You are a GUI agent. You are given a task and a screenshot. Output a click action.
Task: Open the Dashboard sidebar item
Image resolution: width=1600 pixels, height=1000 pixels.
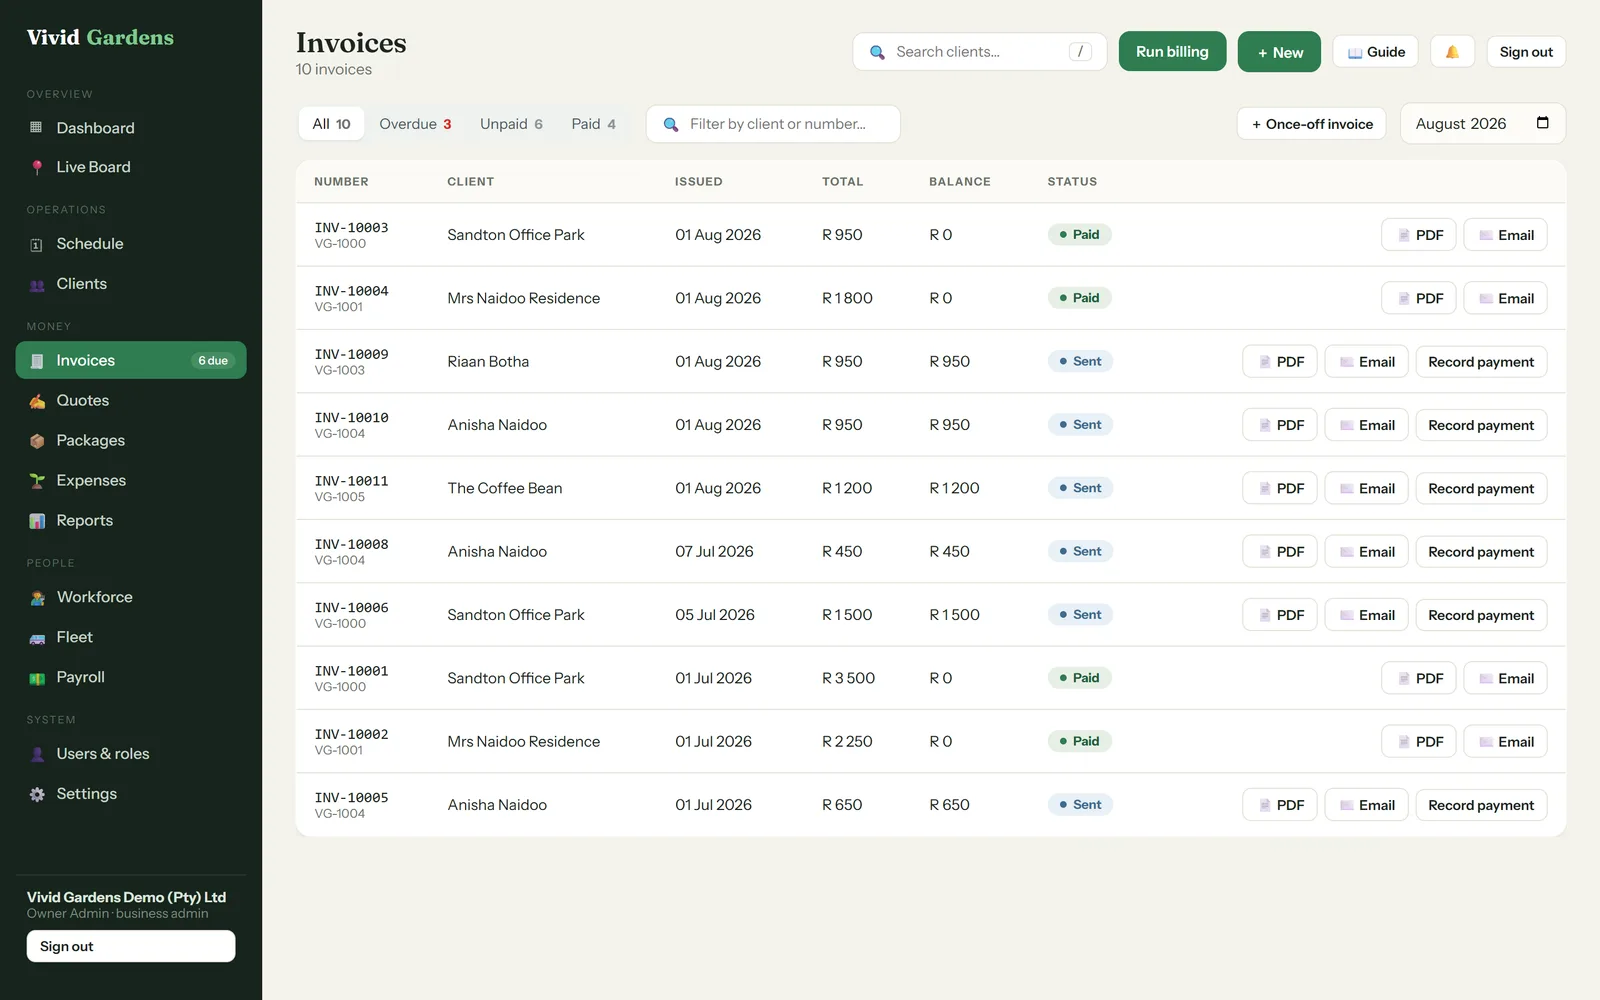click(131, 128)
